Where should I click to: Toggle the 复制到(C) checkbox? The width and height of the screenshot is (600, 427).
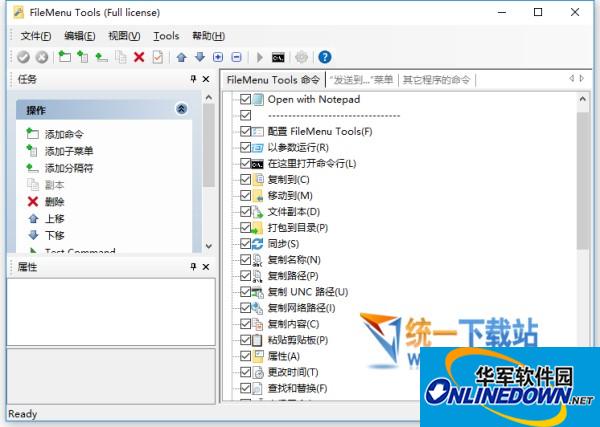[245, 179]
